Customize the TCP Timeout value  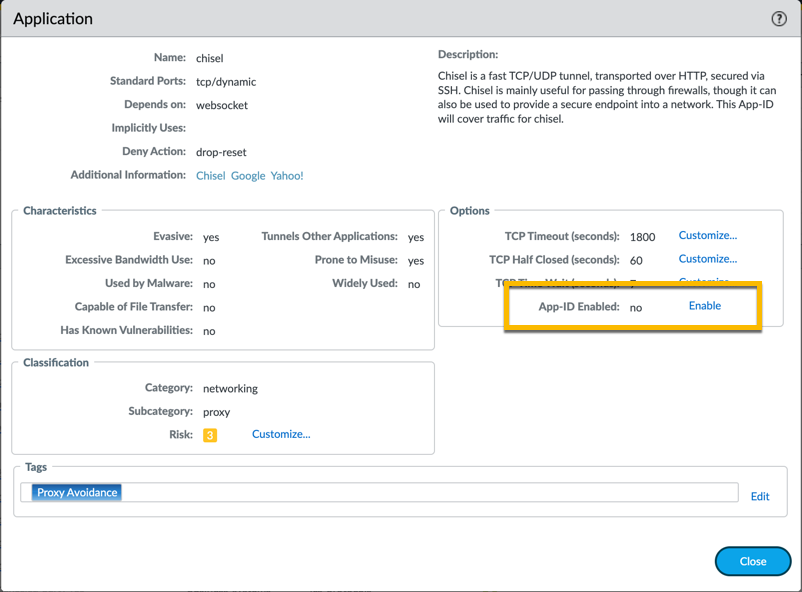click(707, 236)
